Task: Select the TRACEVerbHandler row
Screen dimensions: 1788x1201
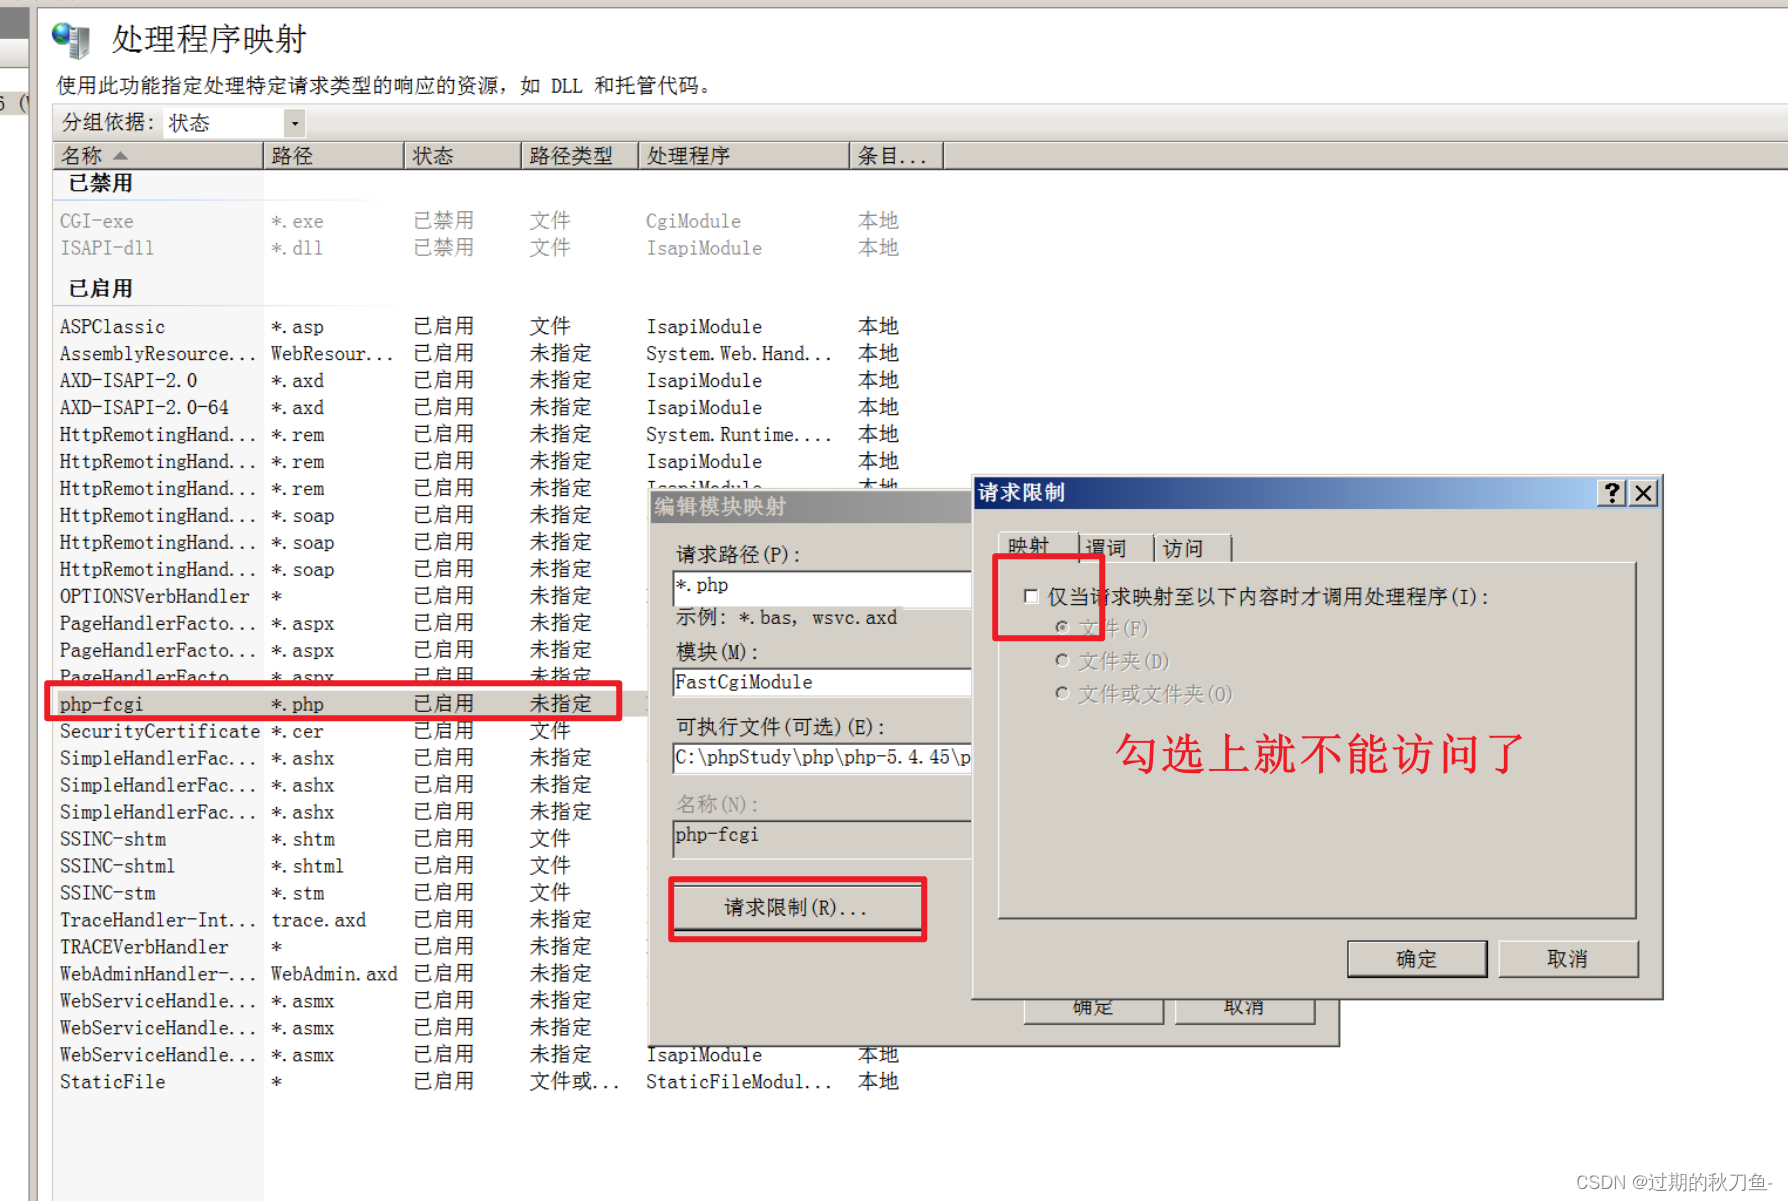Action: click(350, 948)
